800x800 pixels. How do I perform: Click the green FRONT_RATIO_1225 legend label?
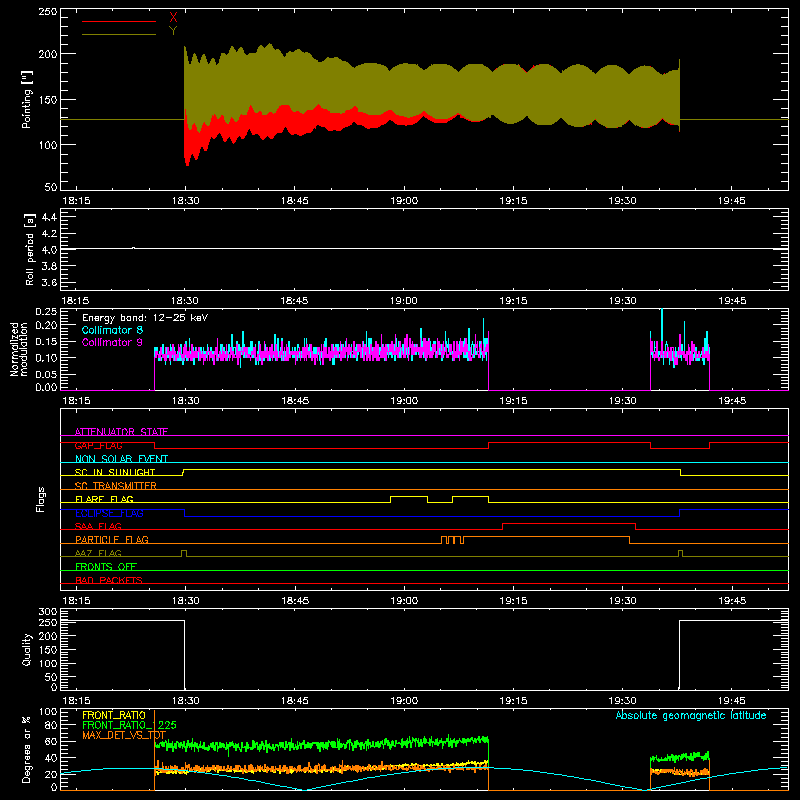(129, 725)
